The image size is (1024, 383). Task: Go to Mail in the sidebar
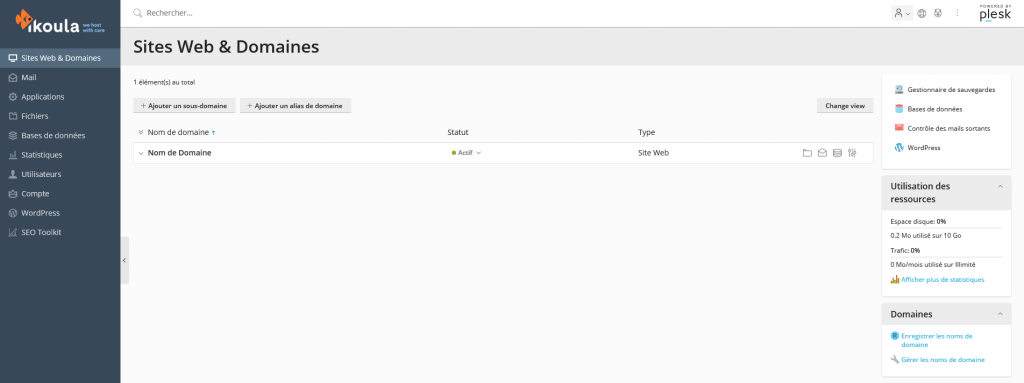coord(60,77)
